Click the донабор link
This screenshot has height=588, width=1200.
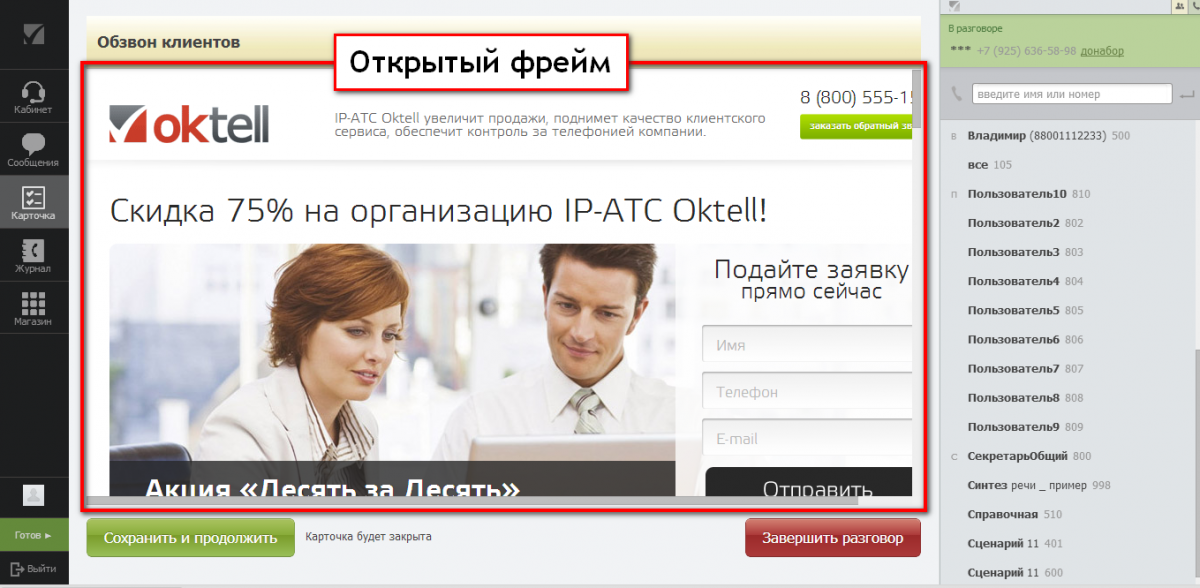pos(1102,51)
